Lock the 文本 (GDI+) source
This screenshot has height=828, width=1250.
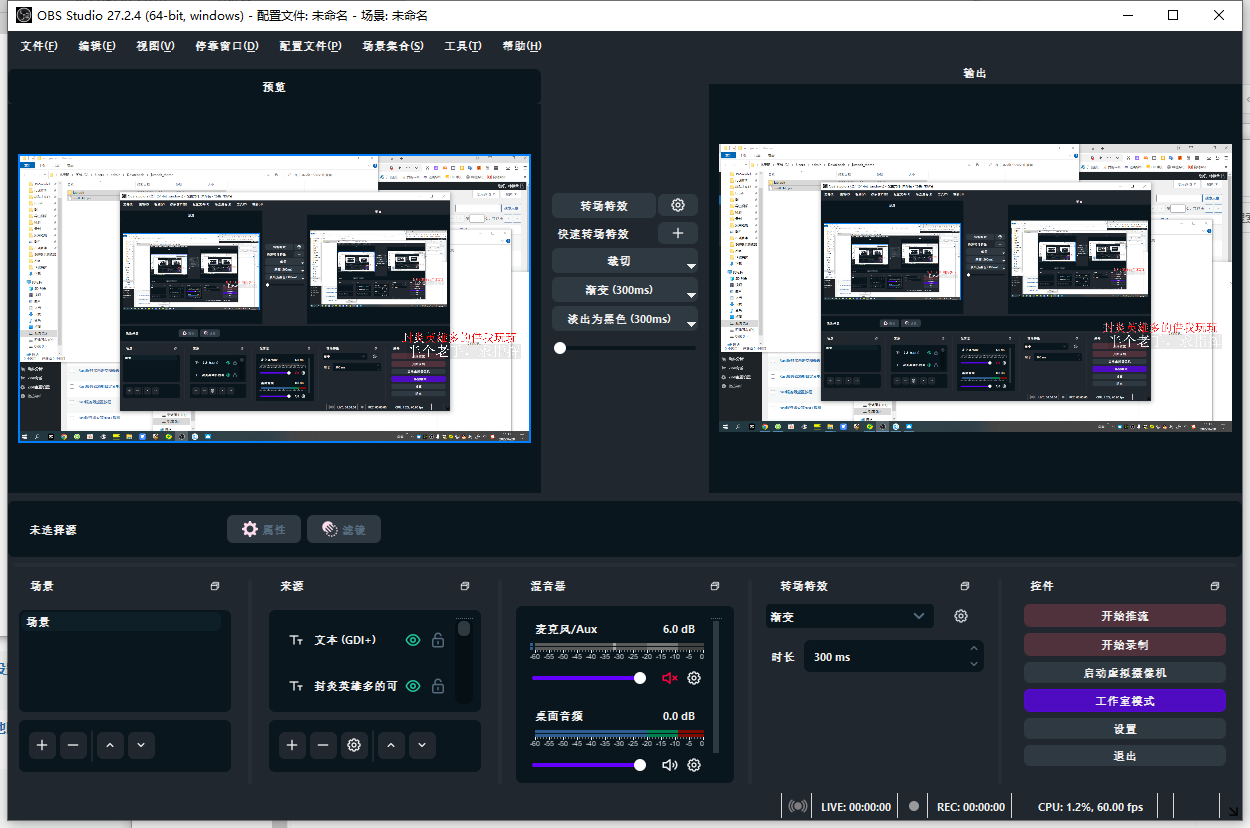pos(438,640)
